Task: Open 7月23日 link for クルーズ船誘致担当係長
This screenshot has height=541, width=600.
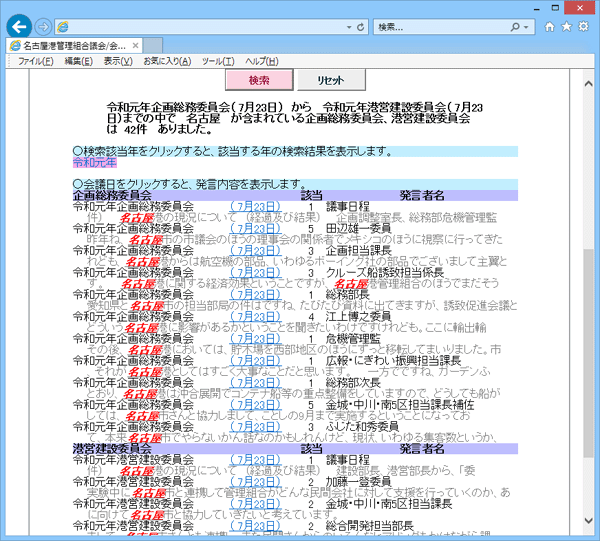Action: coord(256,273)
